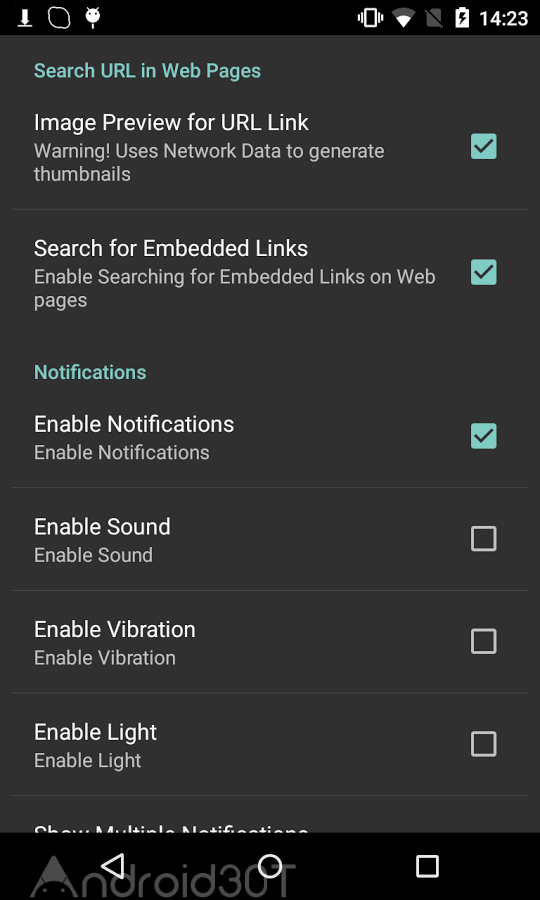
Task: Select the Enable Vibration setting row title
Action: [x=115, y=629]
